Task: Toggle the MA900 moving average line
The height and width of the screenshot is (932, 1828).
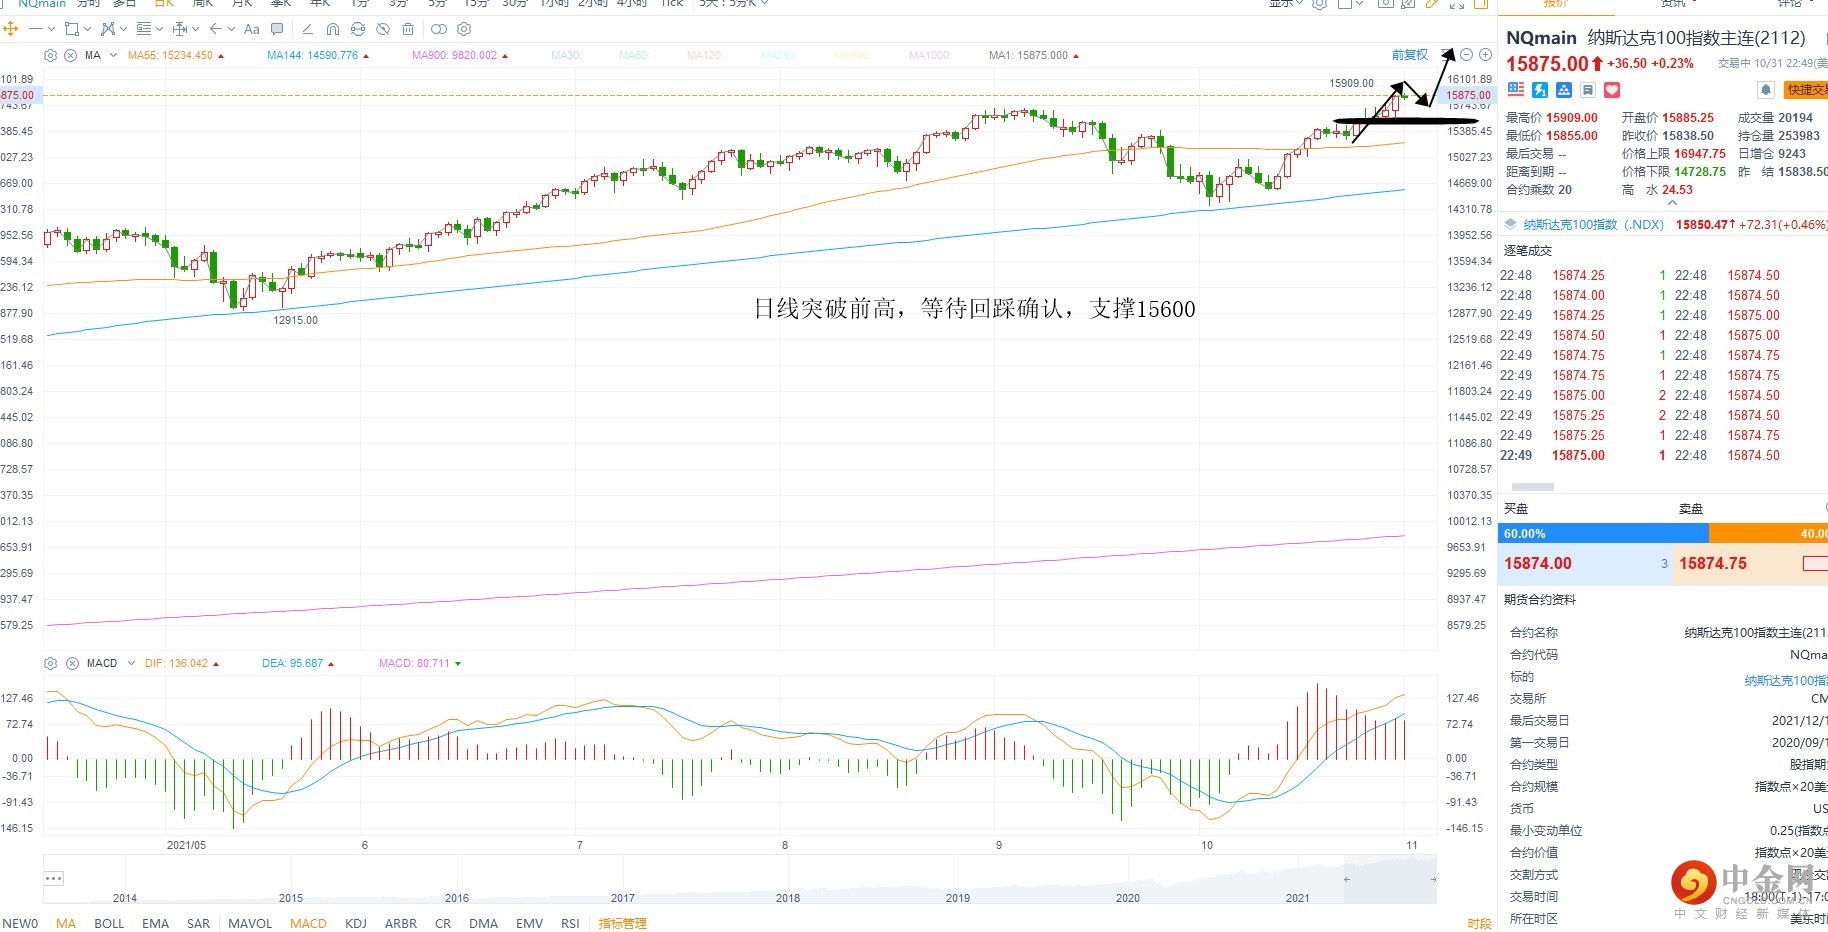Action: tap(460, 55)
